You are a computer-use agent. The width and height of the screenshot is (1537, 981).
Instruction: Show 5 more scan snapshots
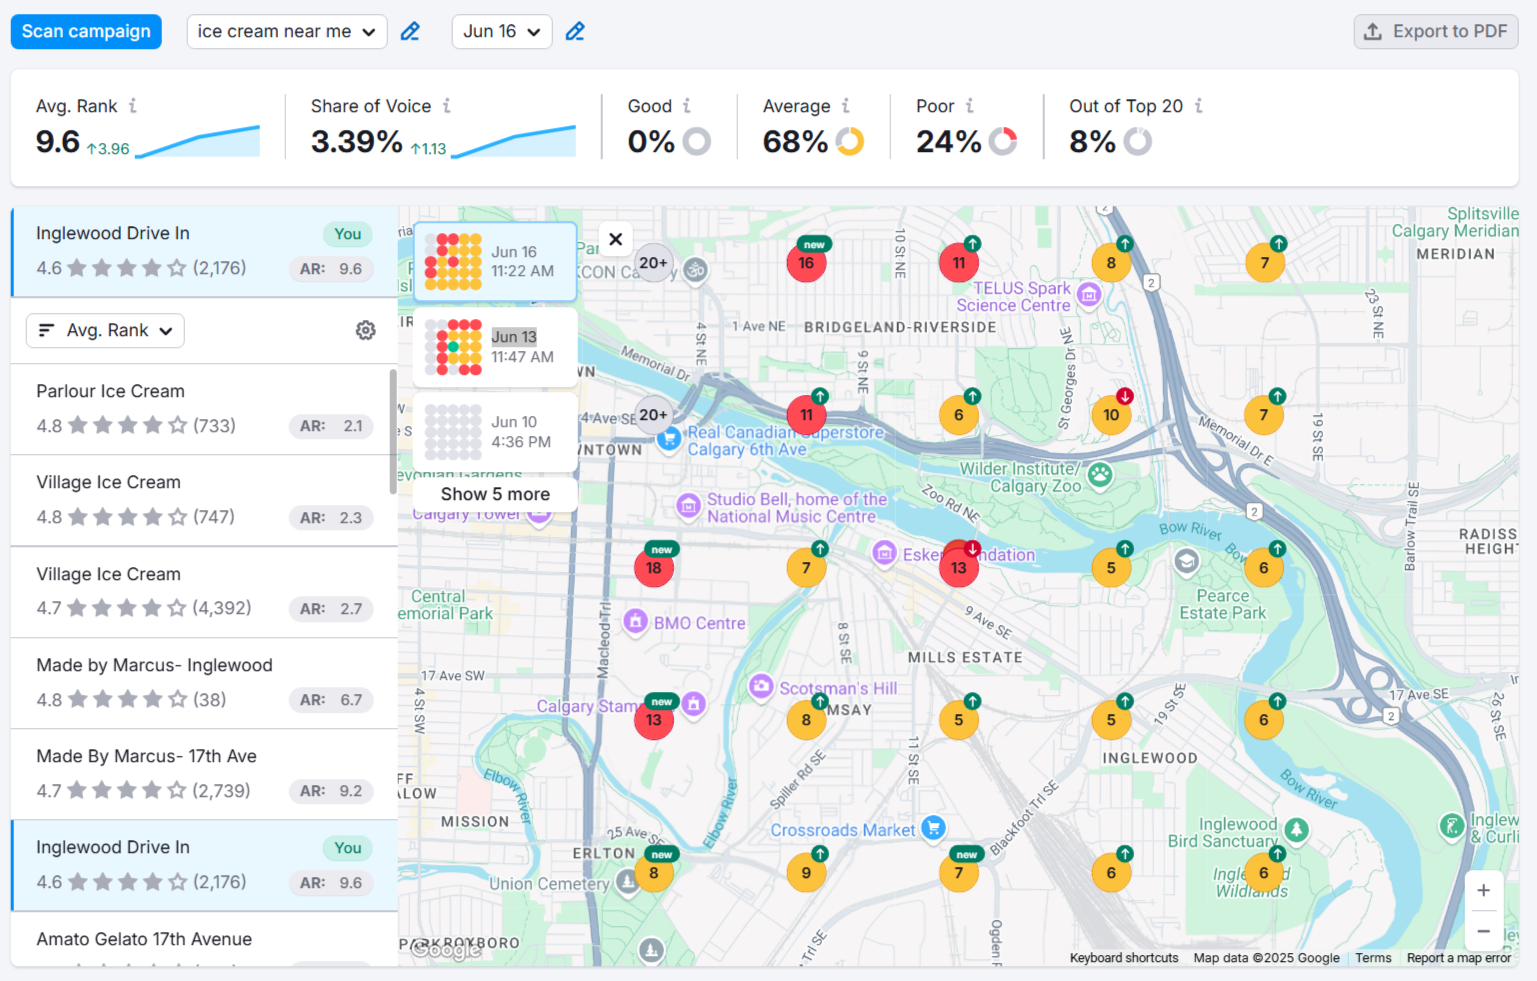[496, 493]
